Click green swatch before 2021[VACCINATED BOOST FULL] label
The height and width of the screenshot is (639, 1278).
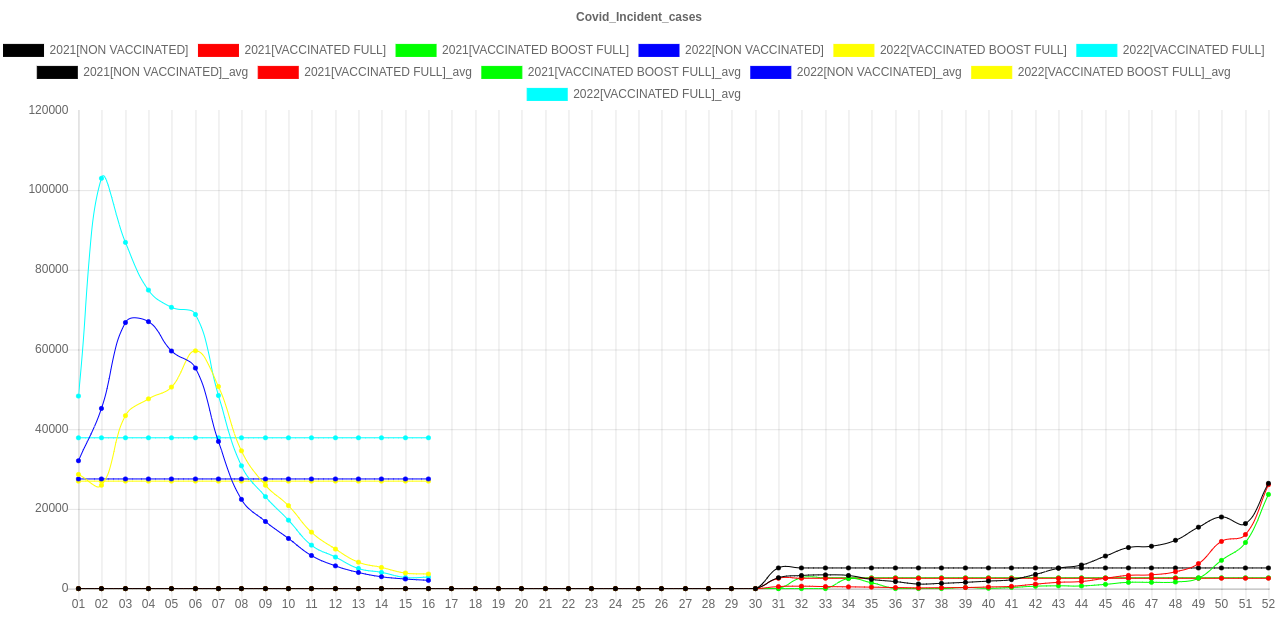point(416,50)
